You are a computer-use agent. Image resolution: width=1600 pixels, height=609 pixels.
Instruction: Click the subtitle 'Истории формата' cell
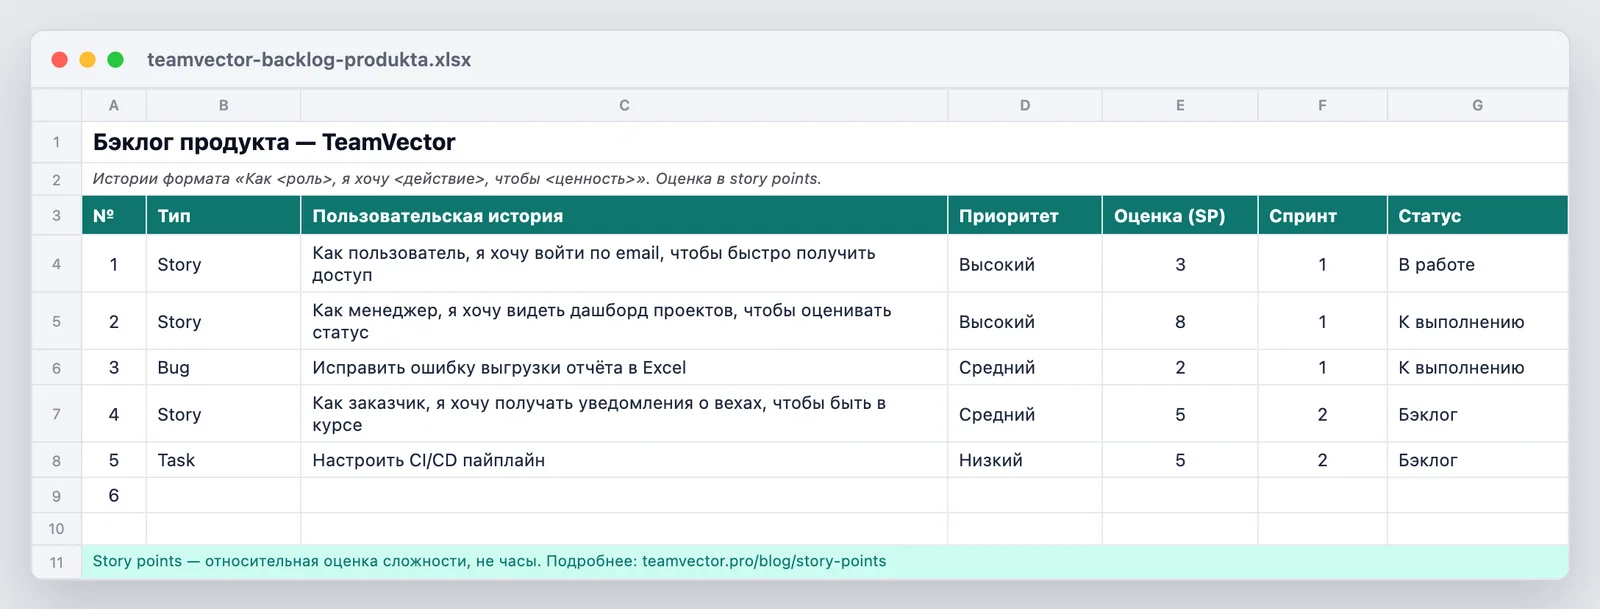pyautogui.click(x=825, y=179)
